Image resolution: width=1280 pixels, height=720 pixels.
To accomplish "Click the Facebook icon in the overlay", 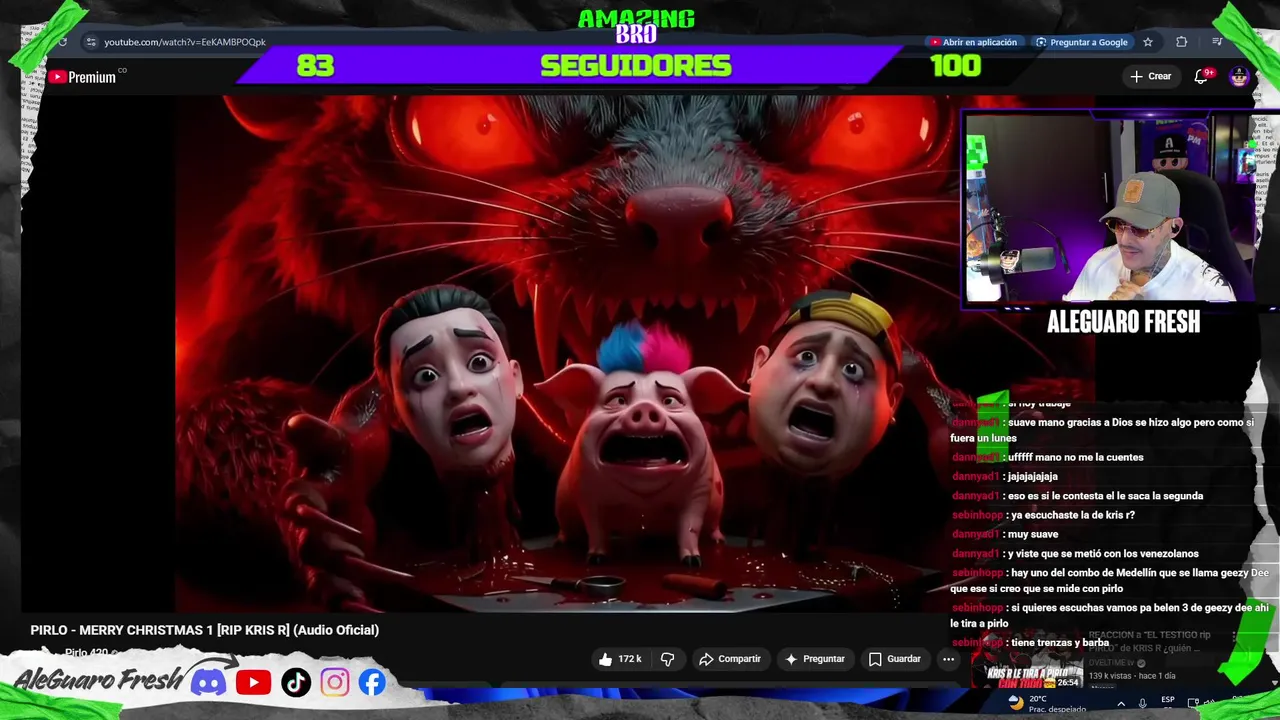I will (372, 683).
